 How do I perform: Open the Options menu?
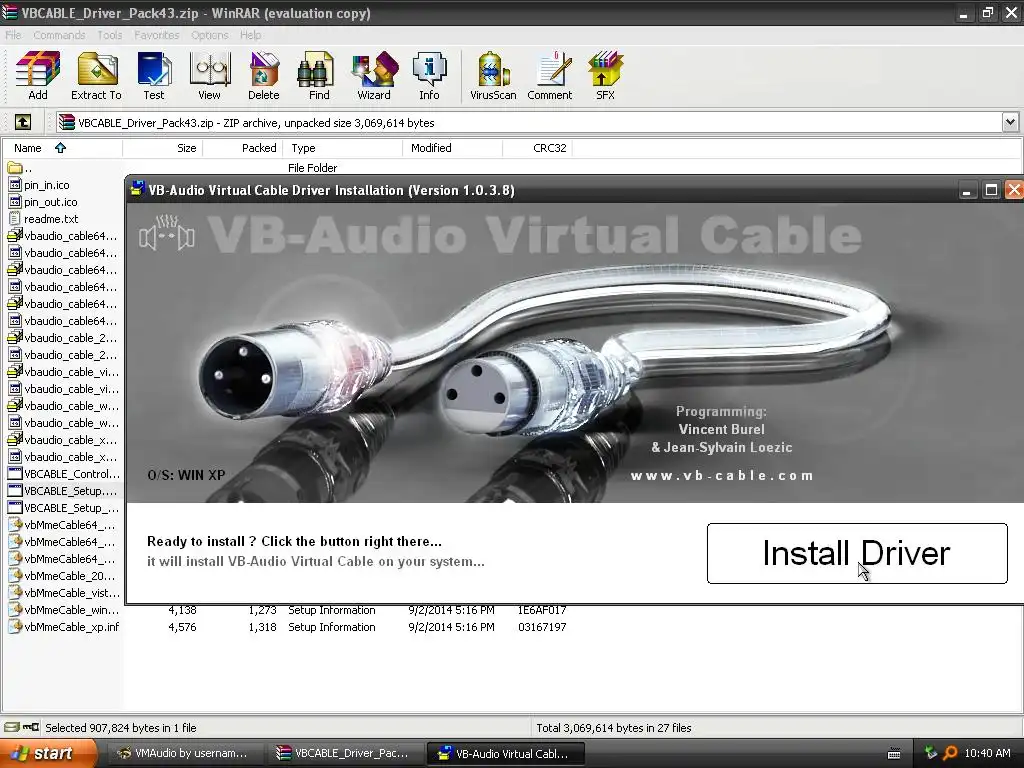210,35
